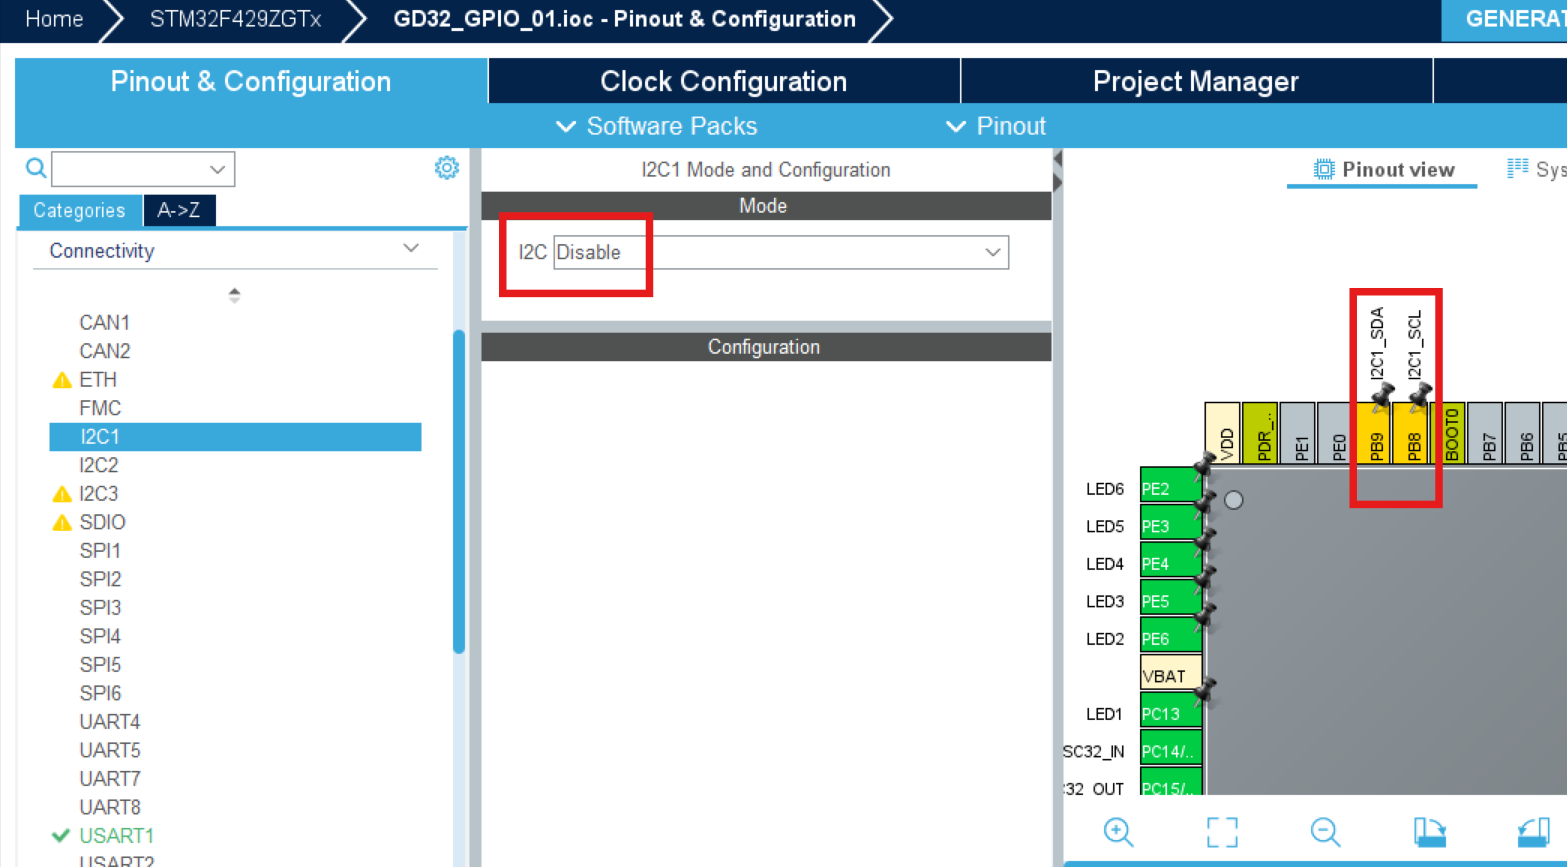
Task: Select UART7 in the peripheral list
Action: (x=110, y=779)
